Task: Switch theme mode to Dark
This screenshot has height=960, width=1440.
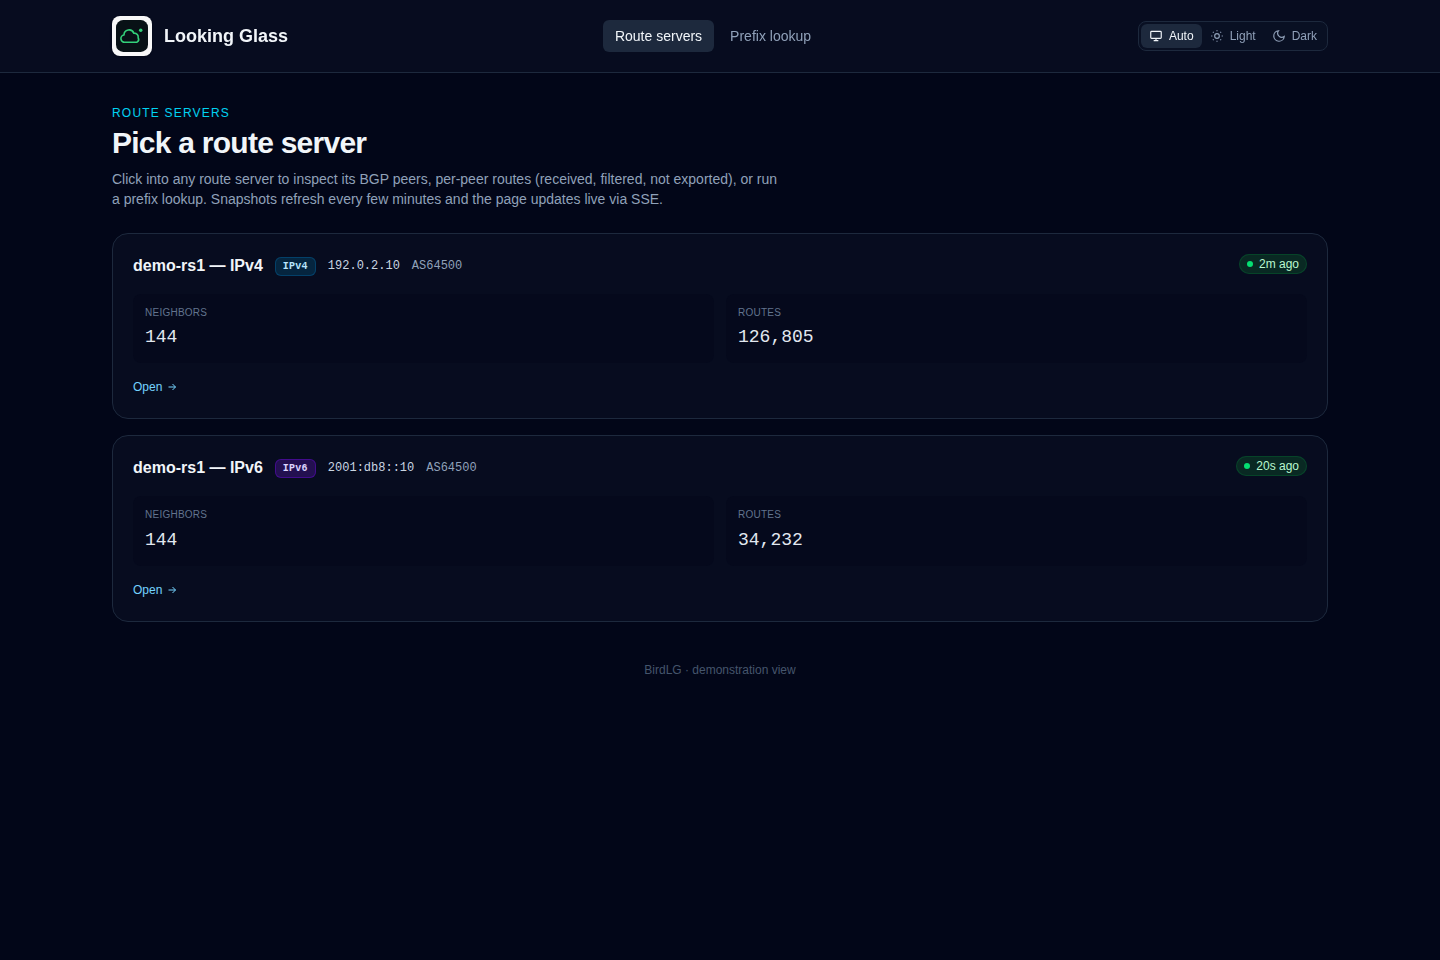Action: 1295,36
